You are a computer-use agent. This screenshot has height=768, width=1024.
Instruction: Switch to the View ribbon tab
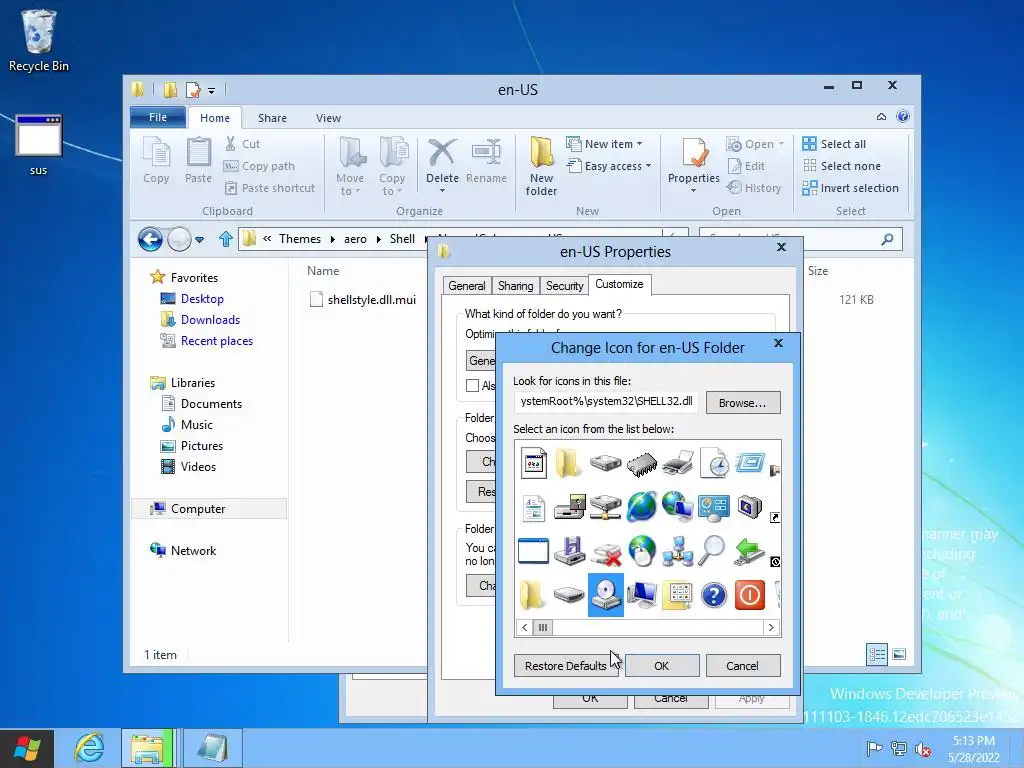(x=328, y=118)
